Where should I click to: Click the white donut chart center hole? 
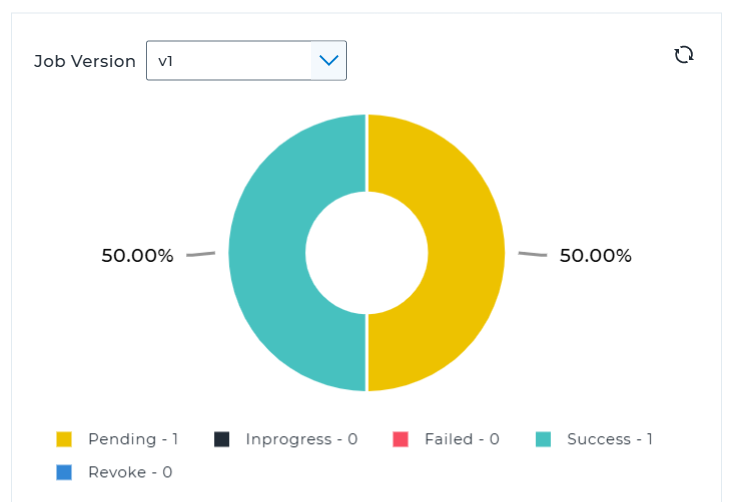(x=366, y=253)
